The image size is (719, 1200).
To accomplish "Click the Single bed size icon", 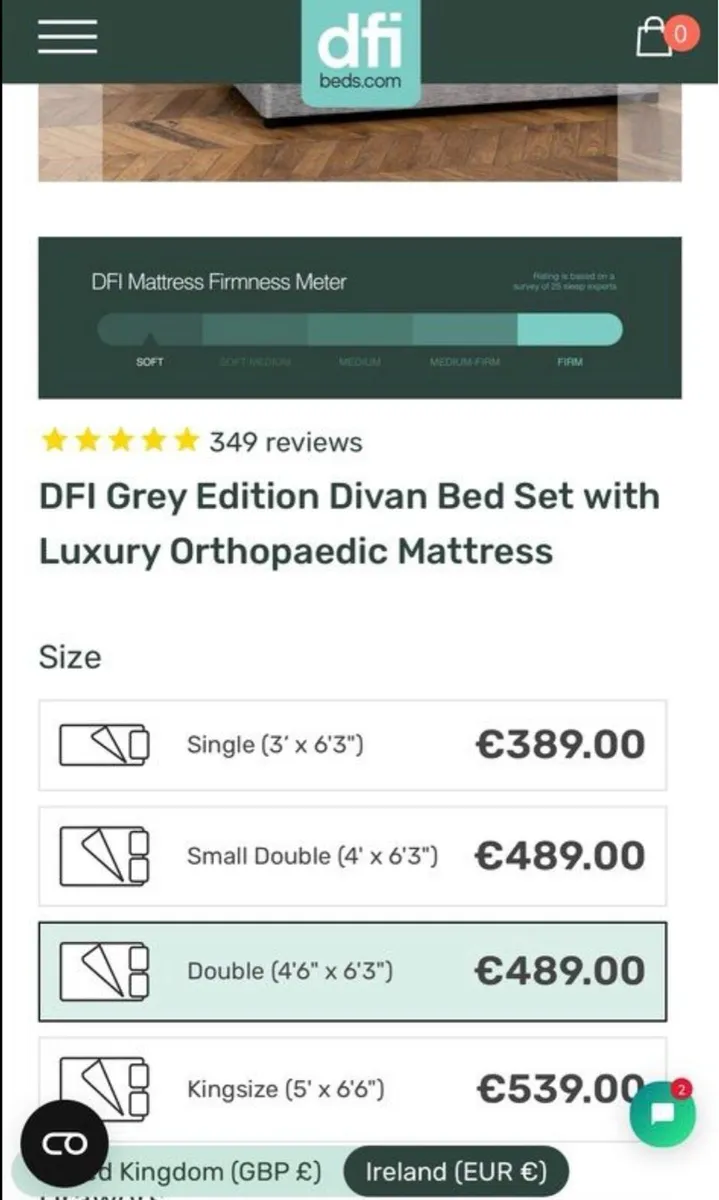I will [103, 744].
